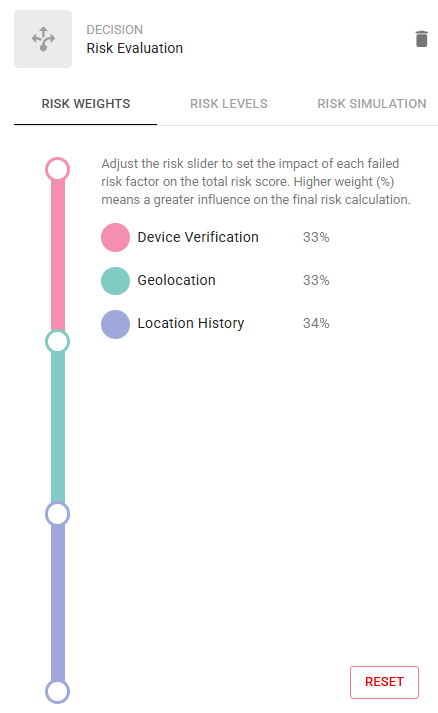Click the upper purple slider handle
Image resolution: width=438 pixels, height=713 pixels.
57,514
